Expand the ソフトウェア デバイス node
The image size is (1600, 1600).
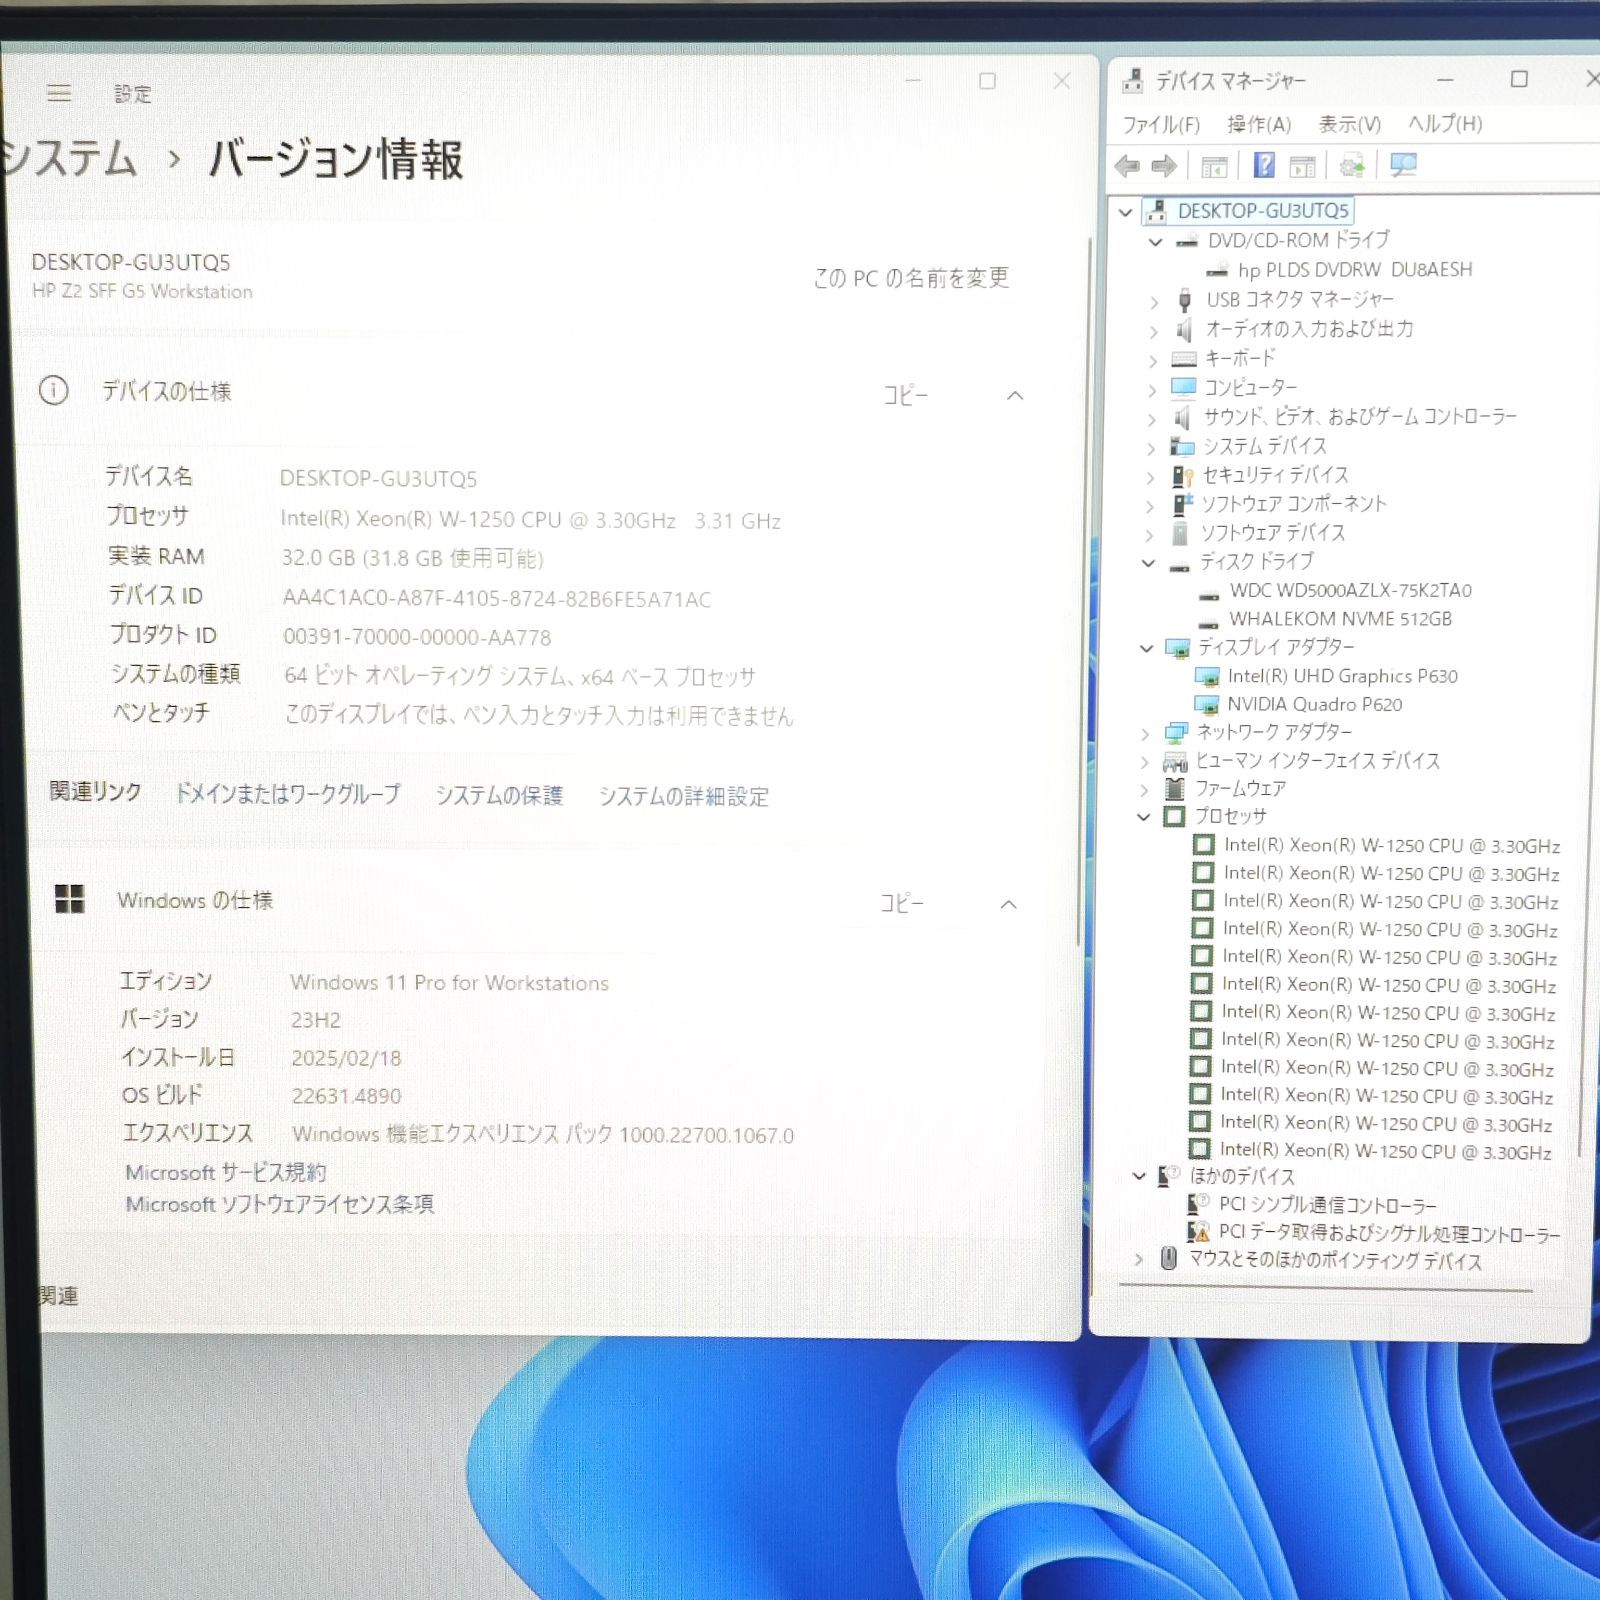(1149, 535)
